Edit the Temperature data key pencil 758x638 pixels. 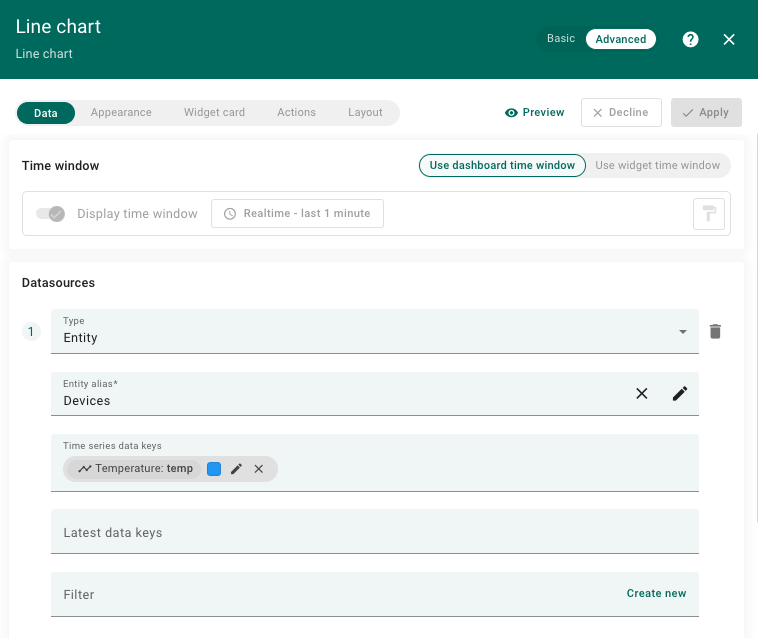pos(236,469)
